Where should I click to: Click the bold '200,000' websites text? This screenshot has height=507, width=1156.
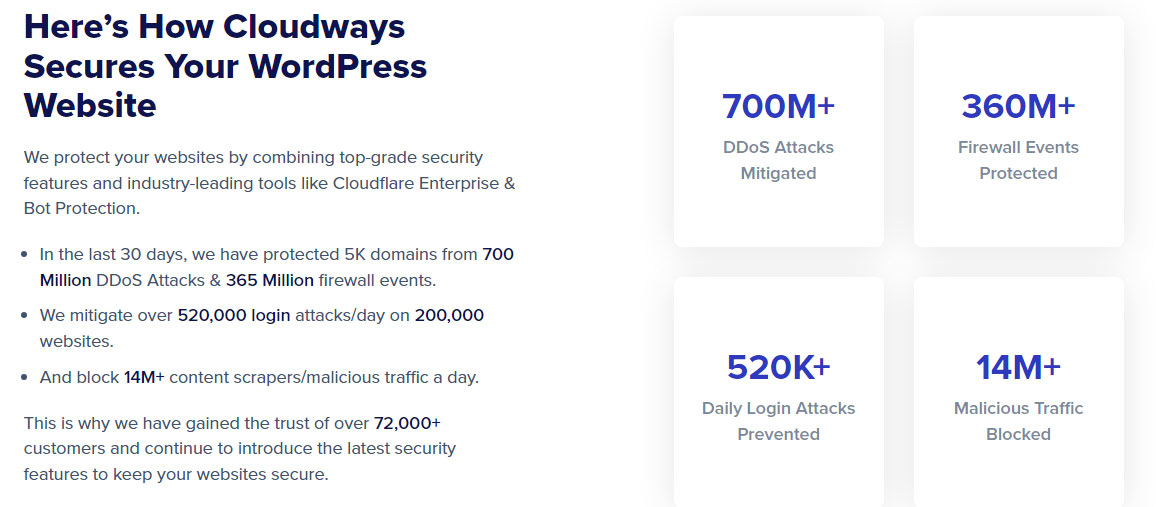[449, 315]
